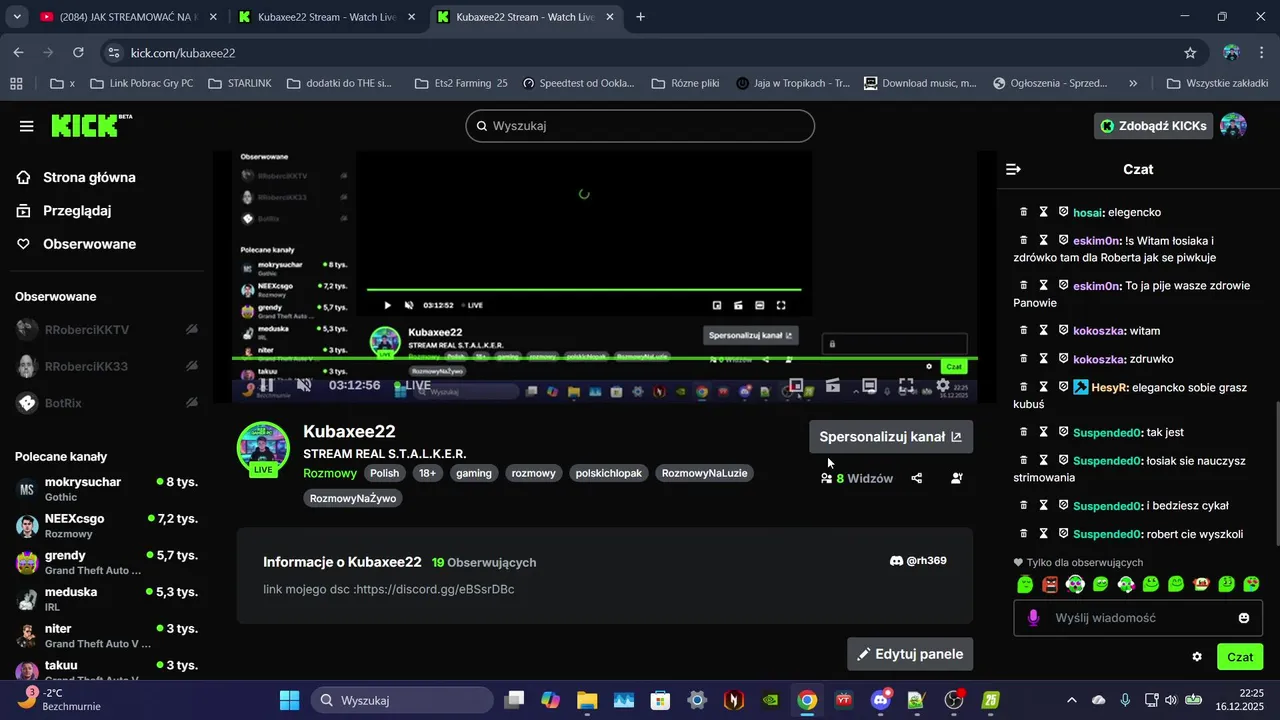Bookmark this page with star icon

(1190, 53)
